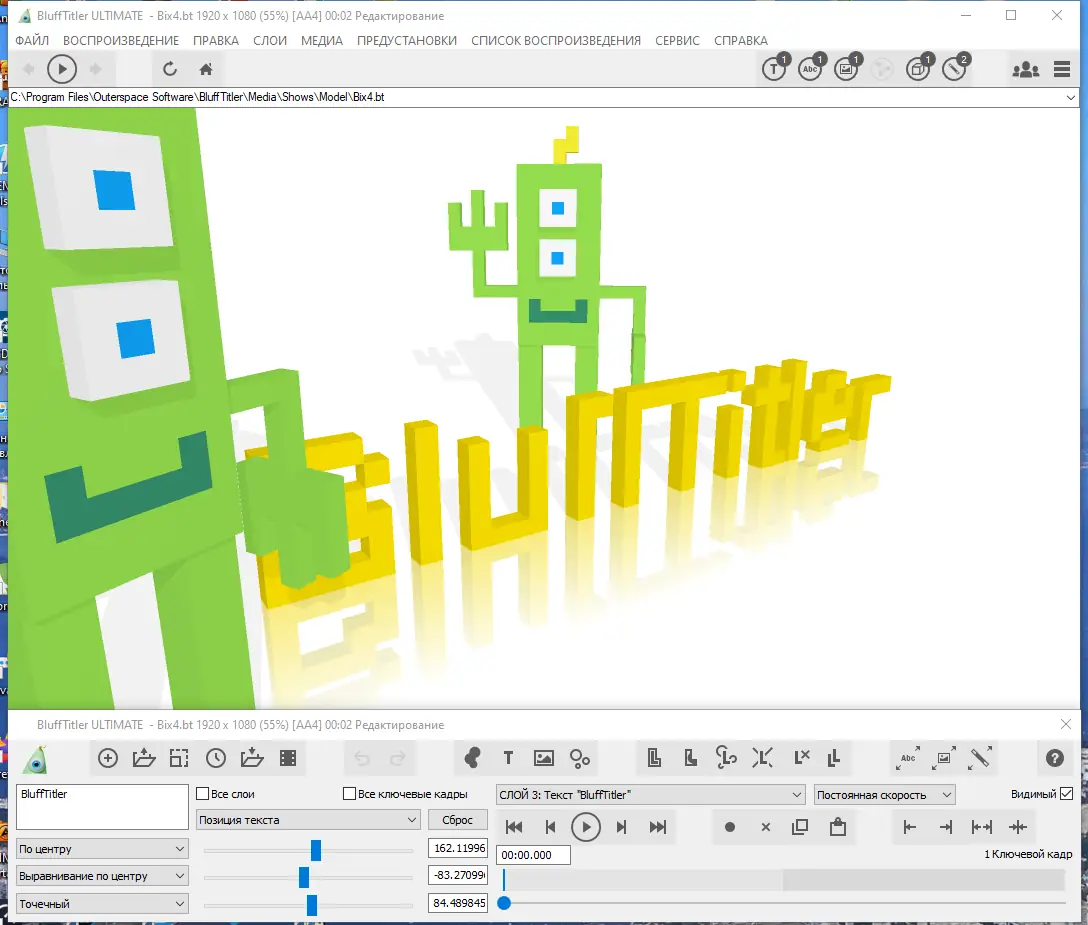Open the ПРАВКА menu
This screenshot has height=925, width=1088.
pos(216,41)
